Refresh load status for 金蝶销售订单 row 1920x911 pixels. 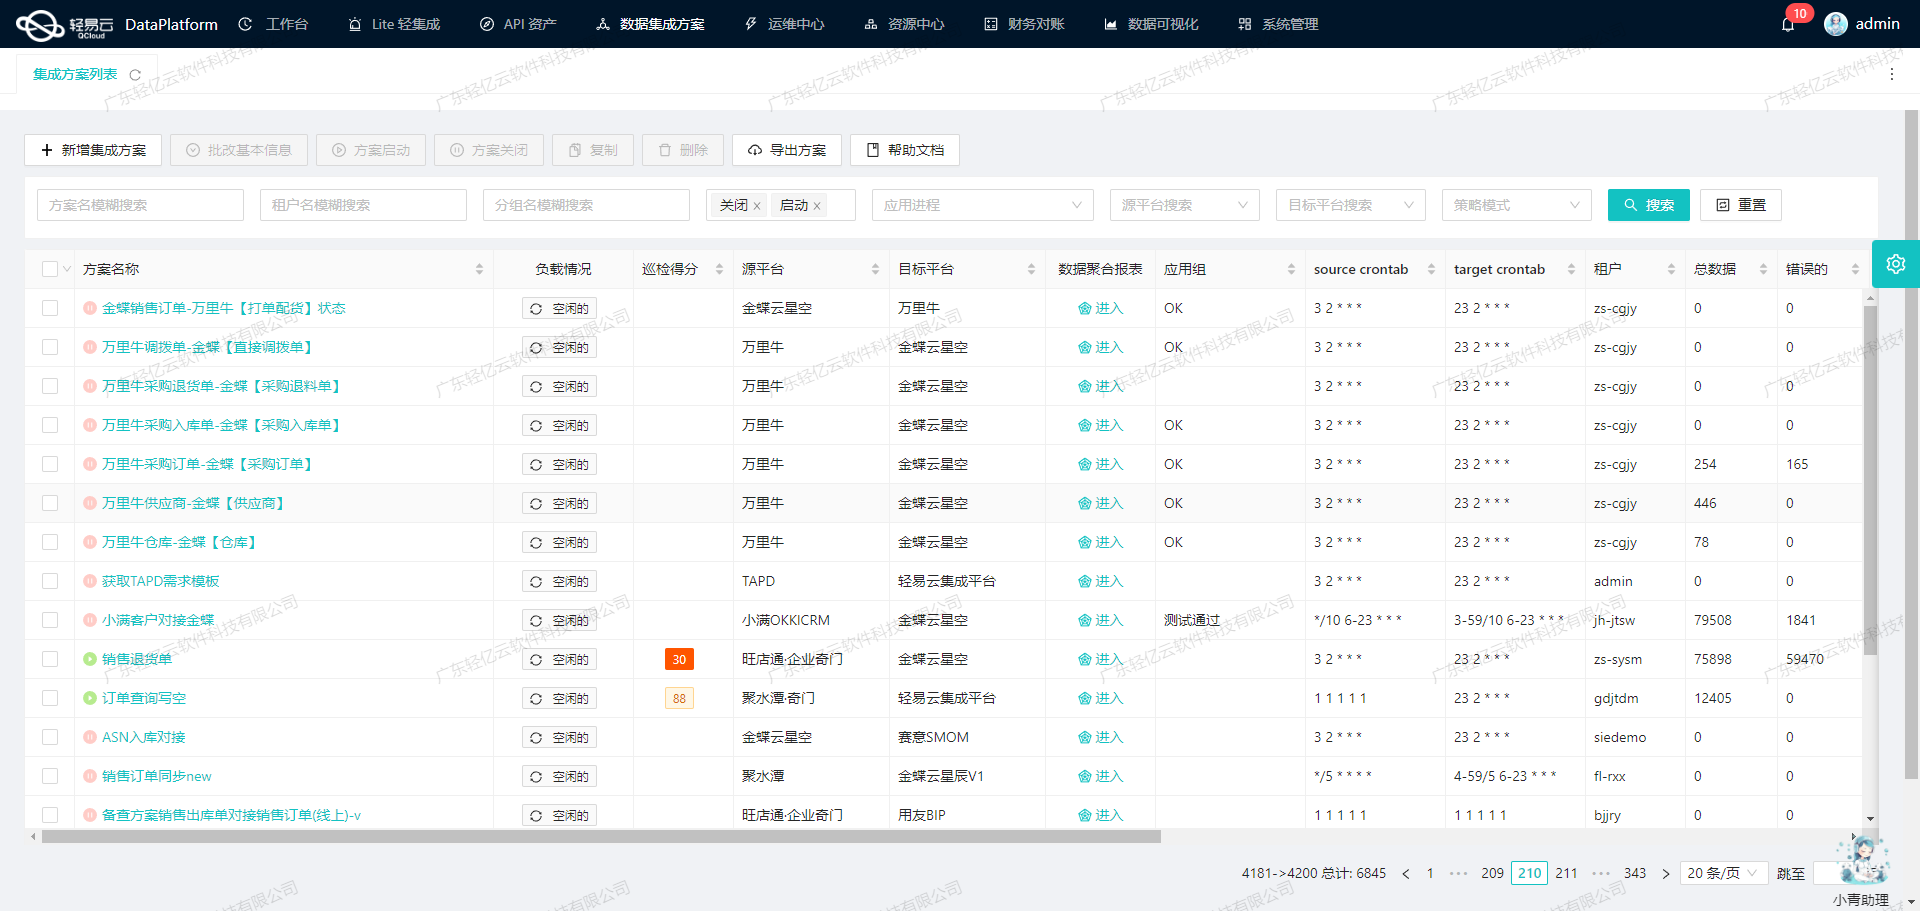537,308
